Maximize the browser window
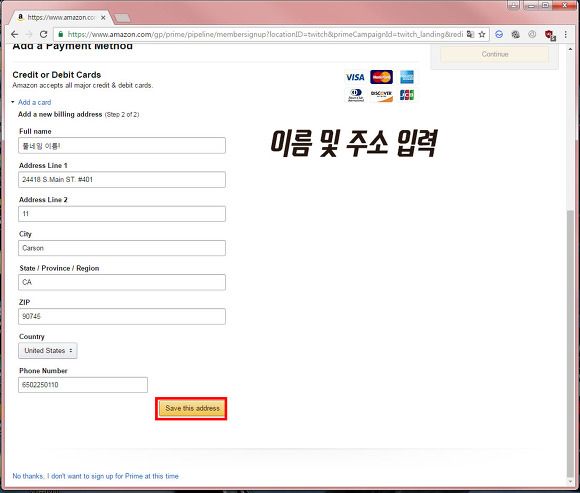The image size is (580, 493). click(x=546, y=5)
